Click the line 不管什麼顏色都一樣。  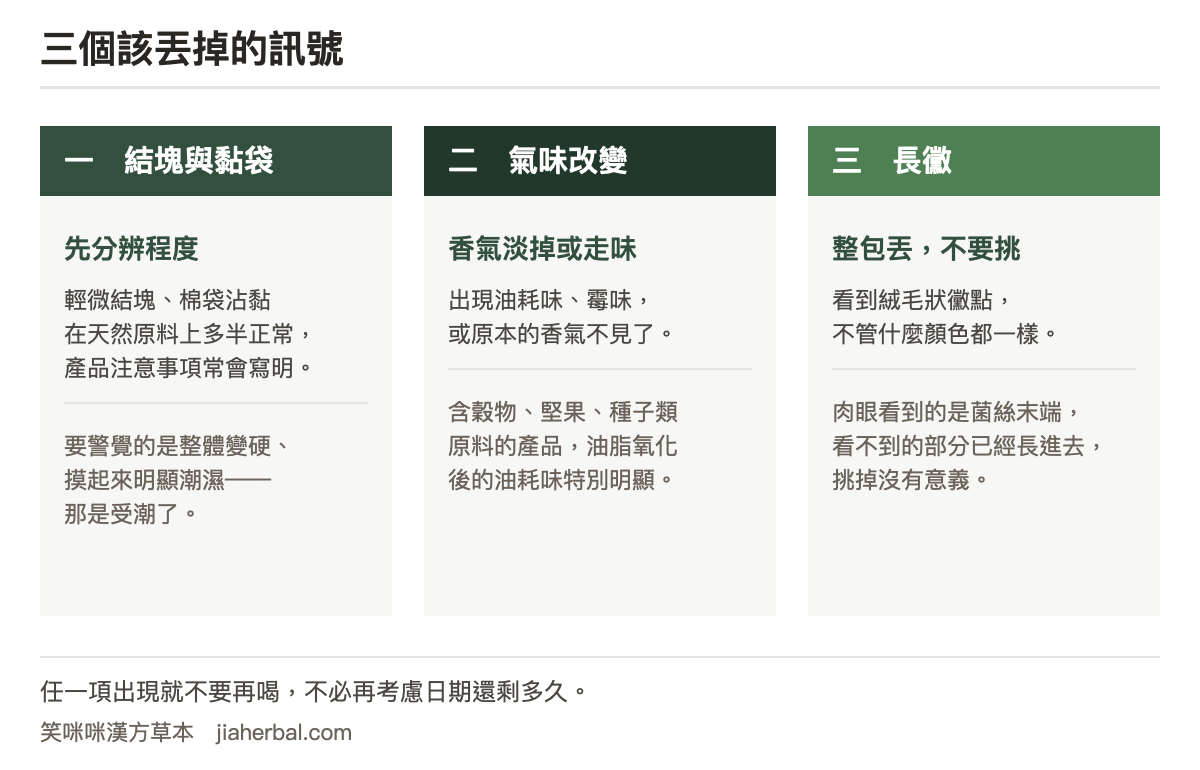946,333
